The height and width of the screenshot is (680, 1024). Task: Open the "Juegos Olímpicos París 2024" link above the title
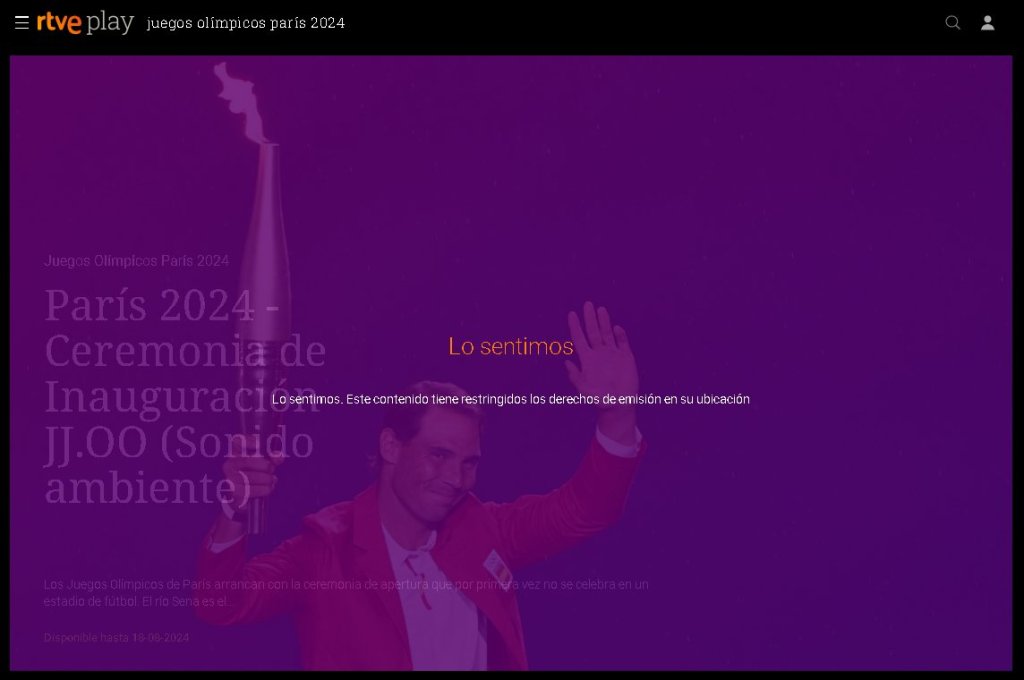(x=136, y=261)
